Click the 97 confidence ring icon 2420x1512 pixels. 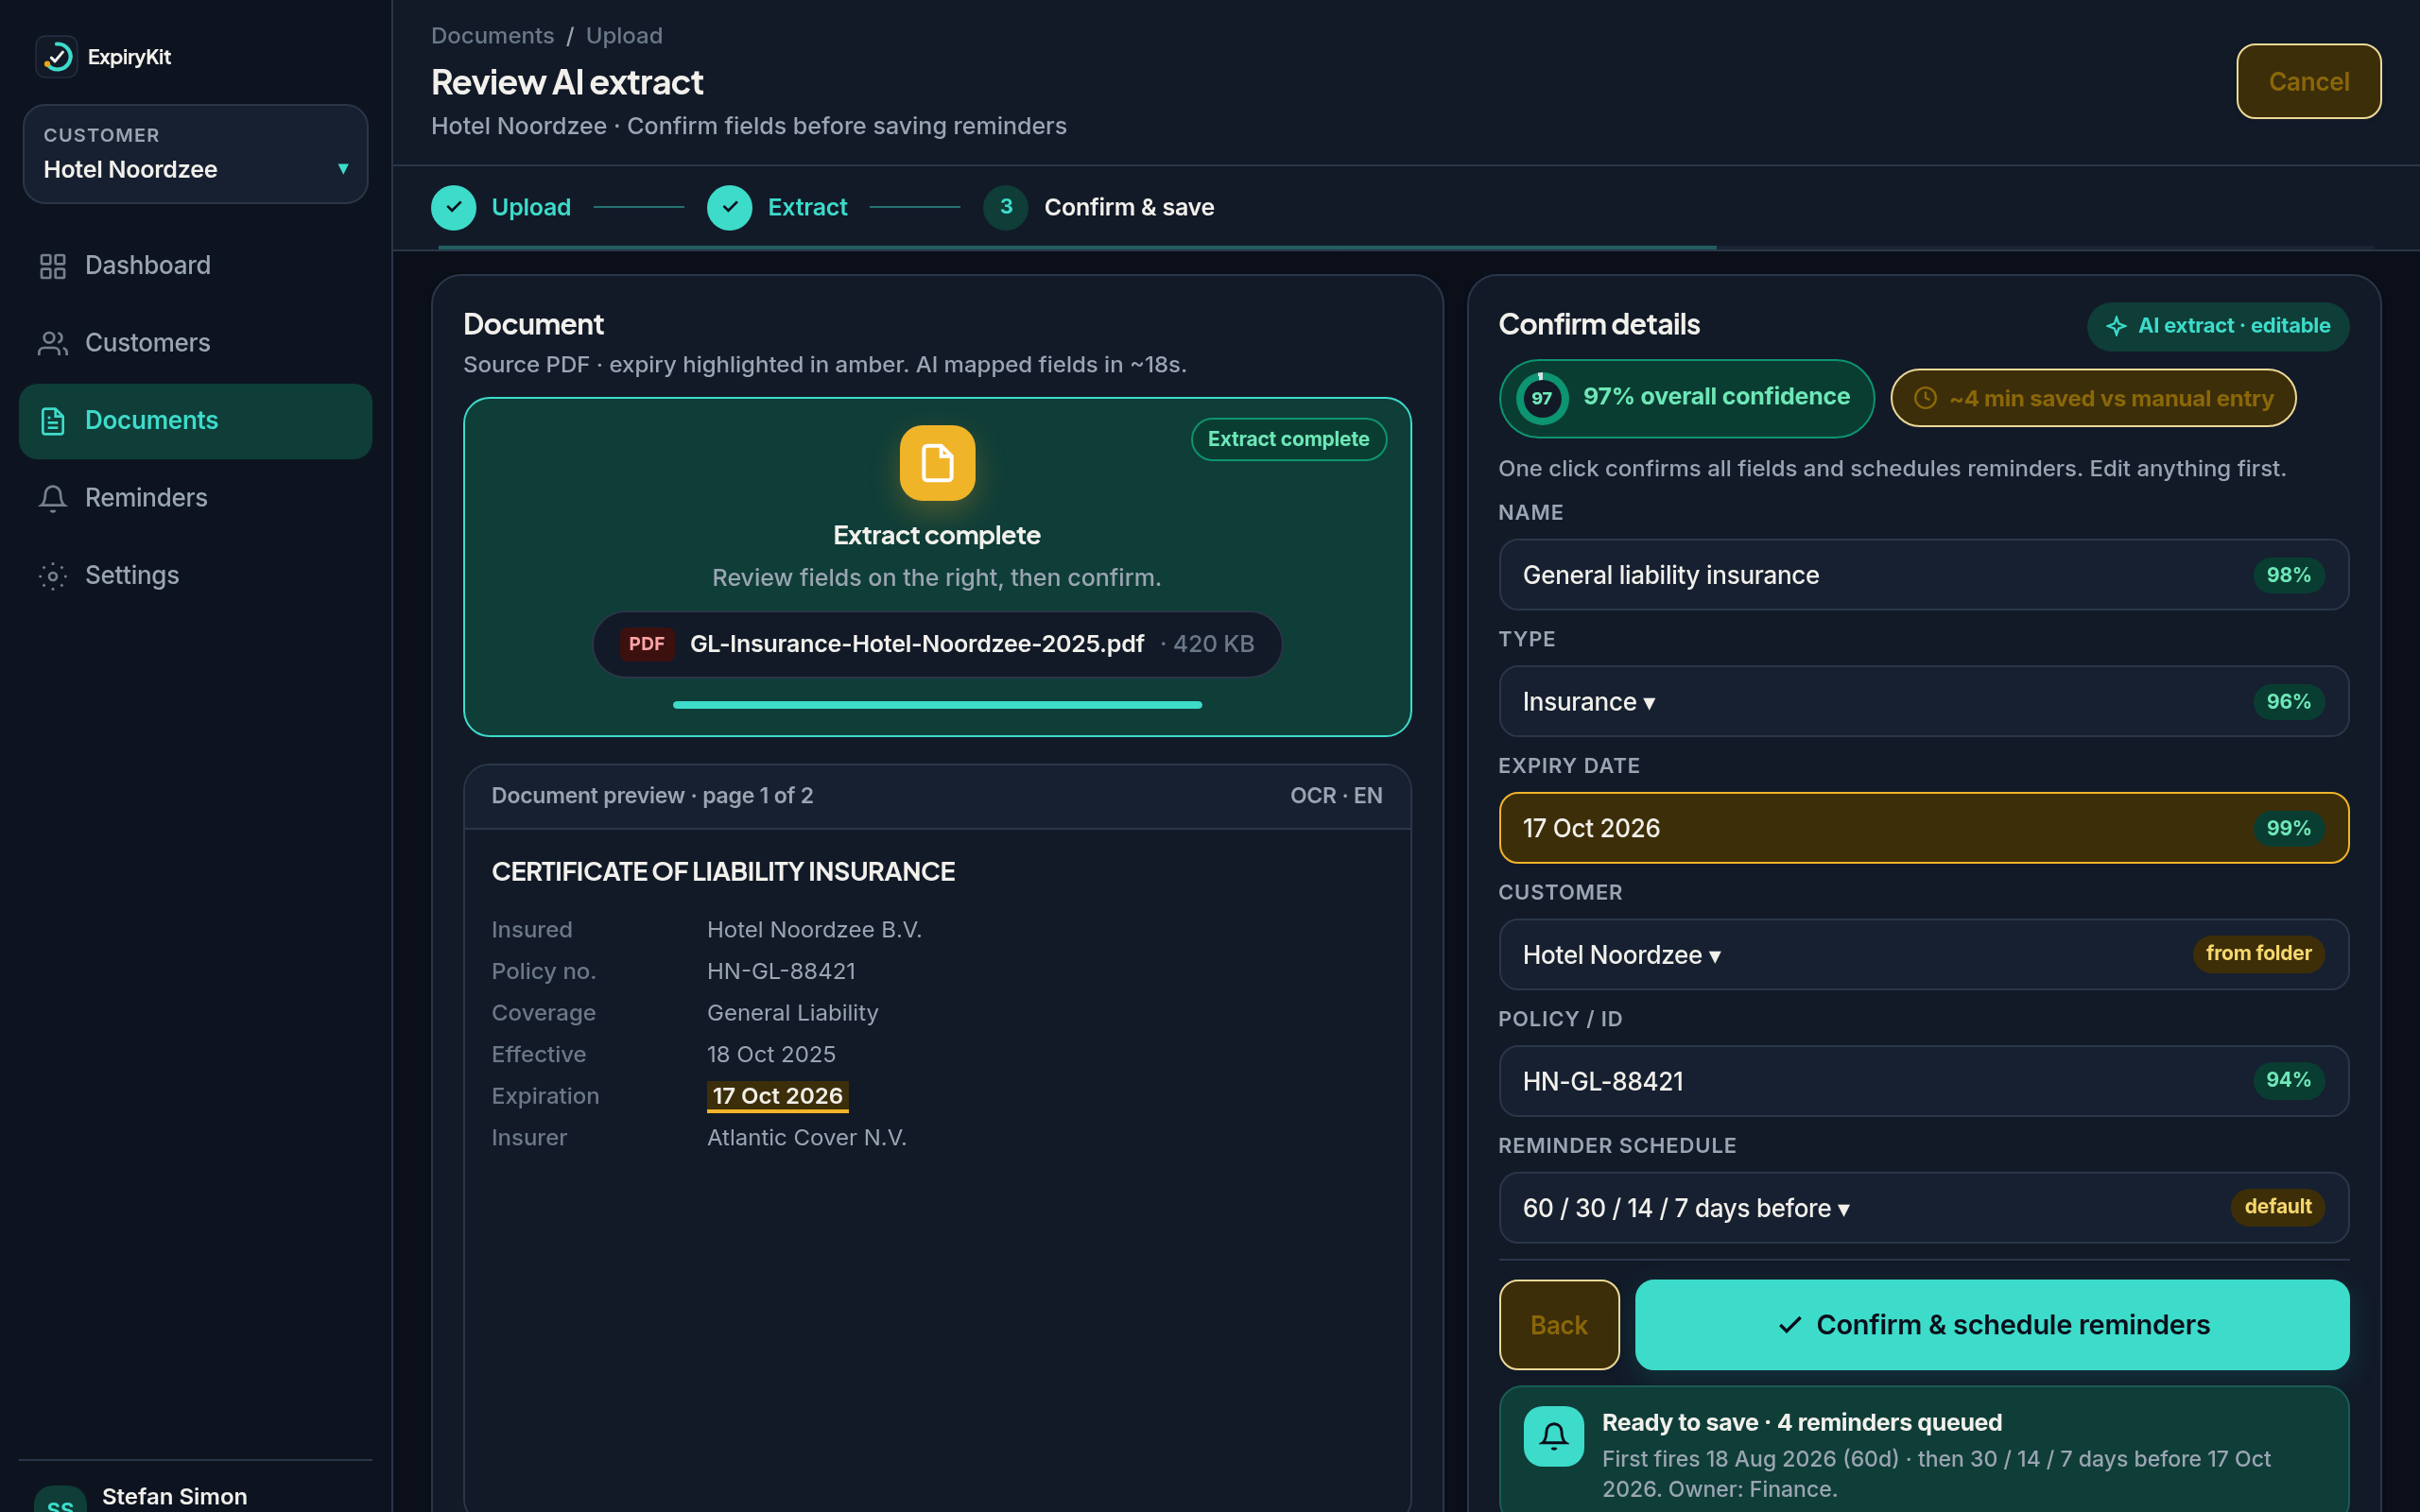tap(1542, 398)
